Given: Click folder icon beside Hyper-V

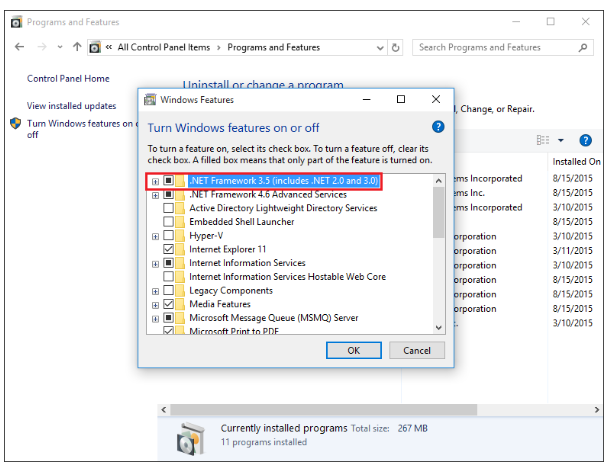Looking at the screenshot, I should point(180,235).
